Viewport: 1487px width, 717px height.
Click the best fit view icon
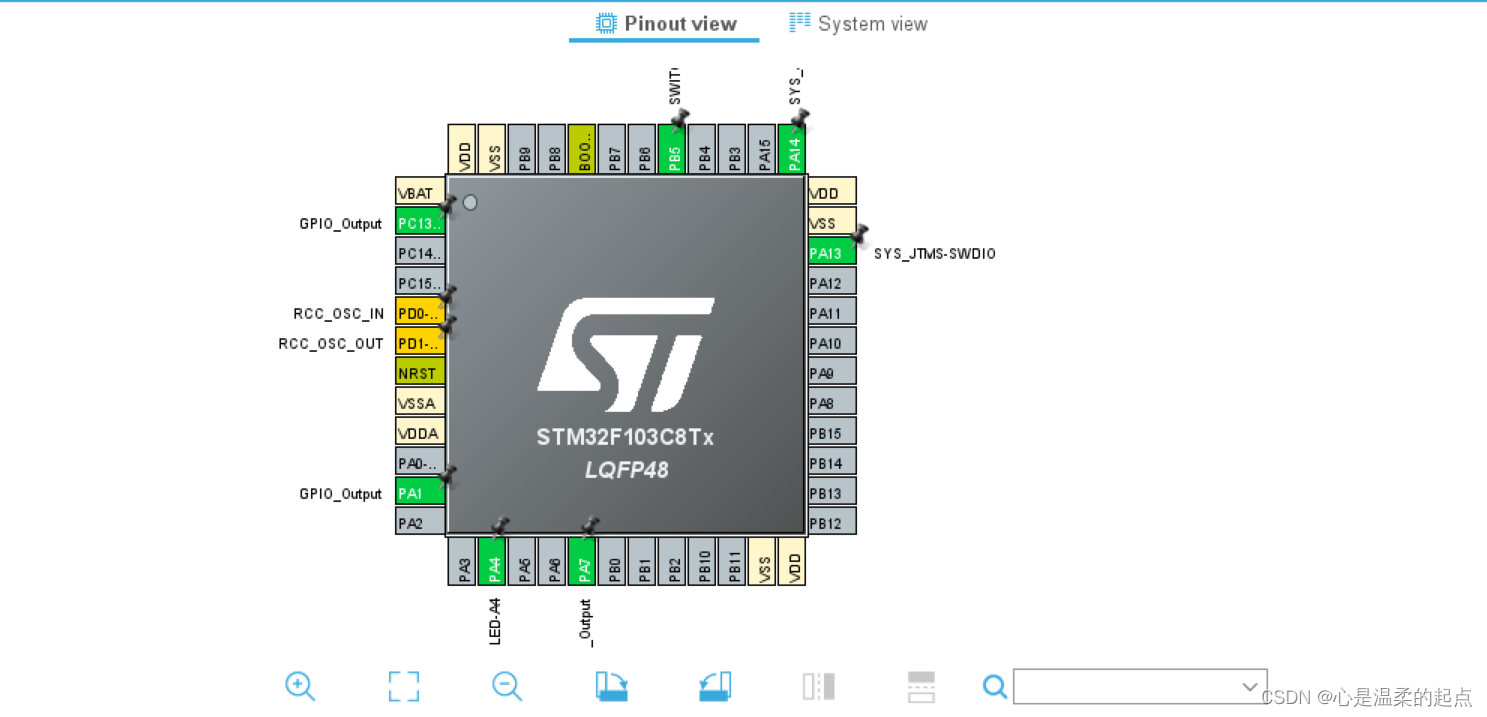coord(403,687)
